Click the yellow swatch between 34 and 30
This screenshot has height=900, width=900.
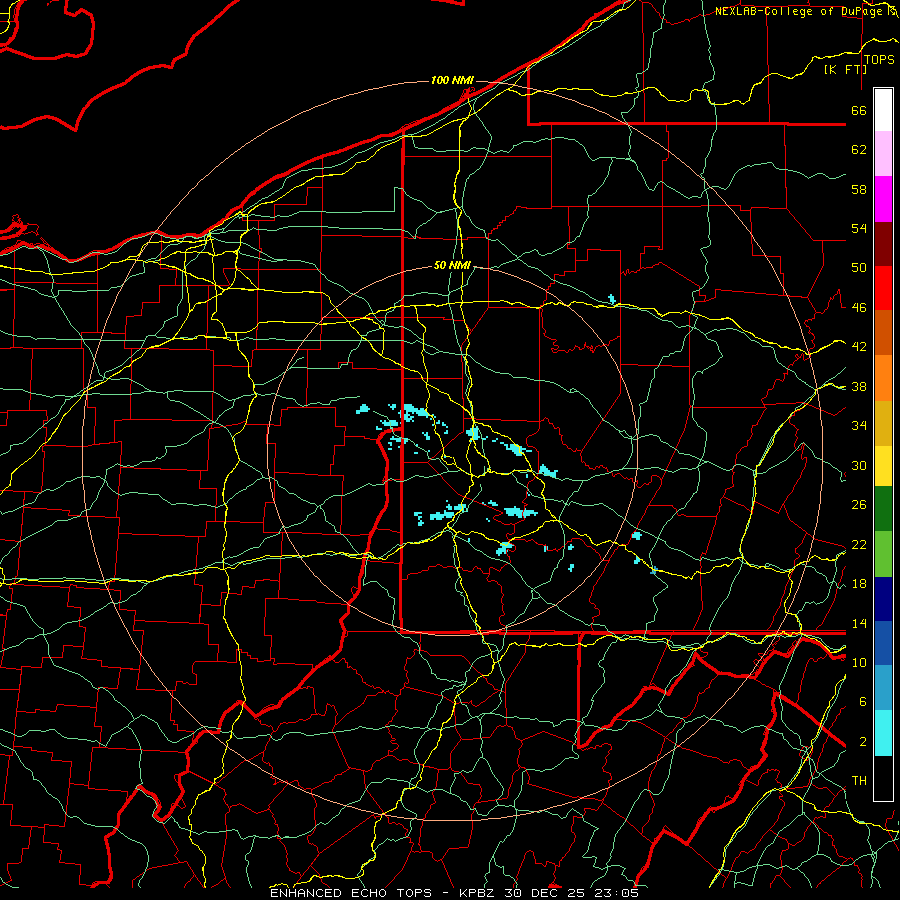[x=883, y=466]
